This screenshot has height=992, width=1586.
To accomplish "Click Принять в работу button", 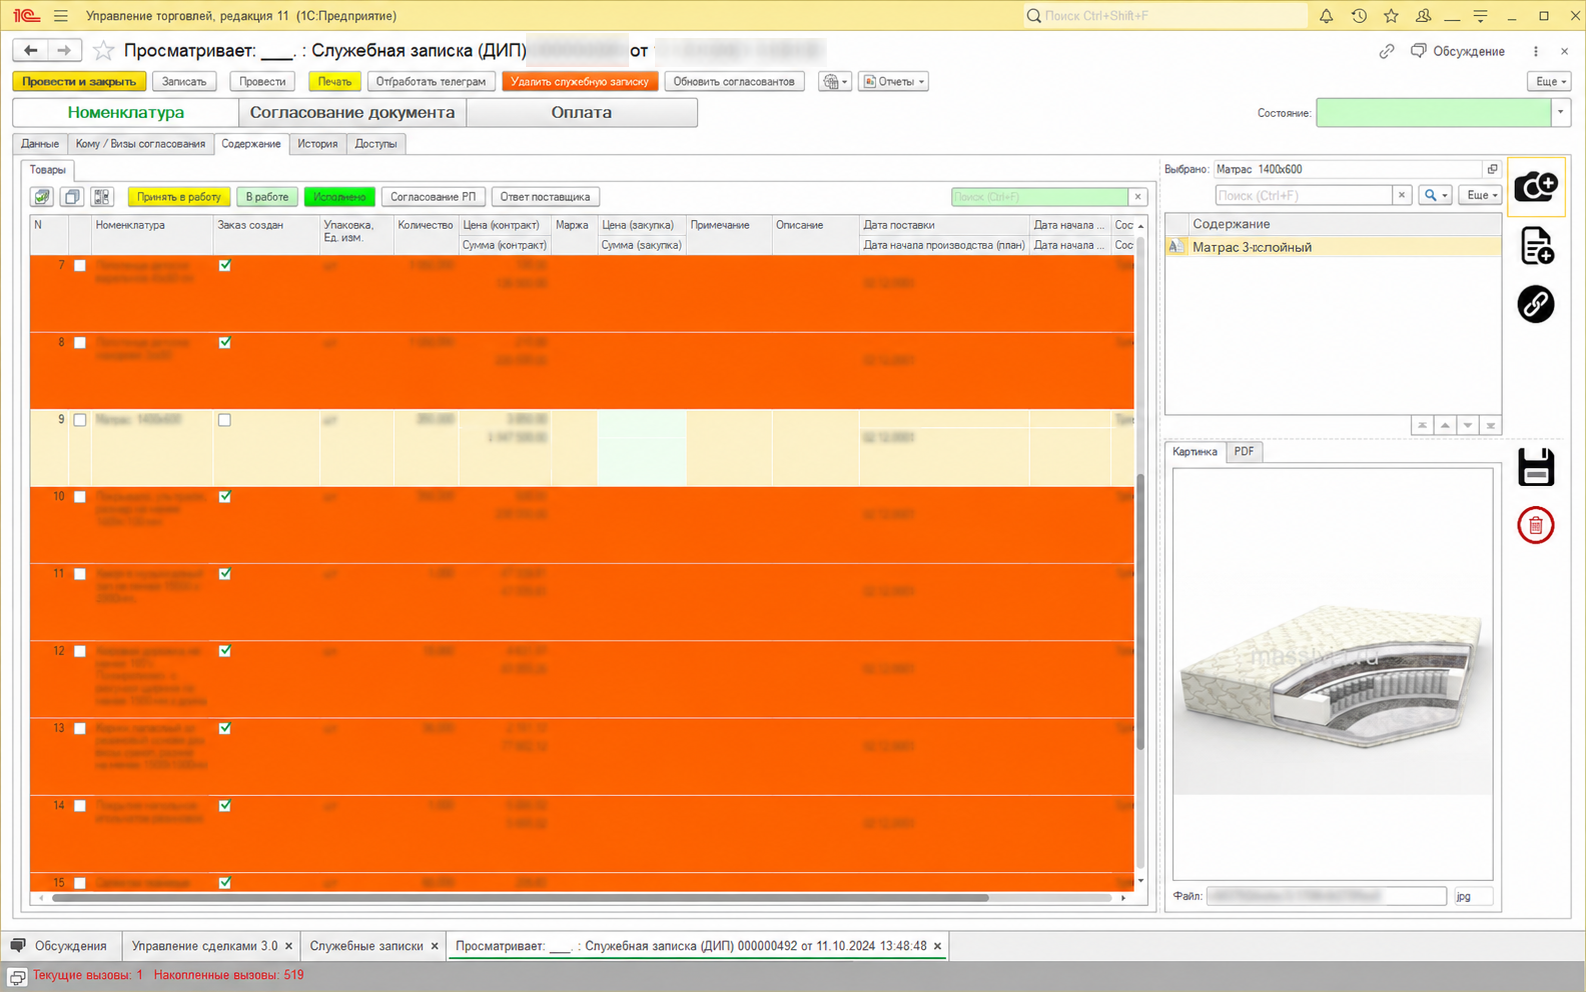I will pos(179,197).
